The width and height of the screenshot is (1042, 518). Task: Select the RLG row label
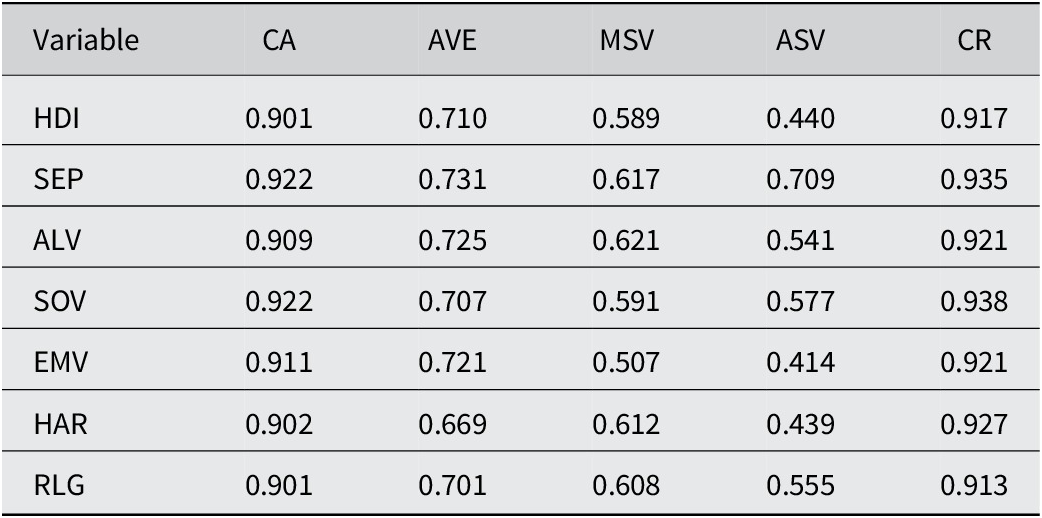58,486
